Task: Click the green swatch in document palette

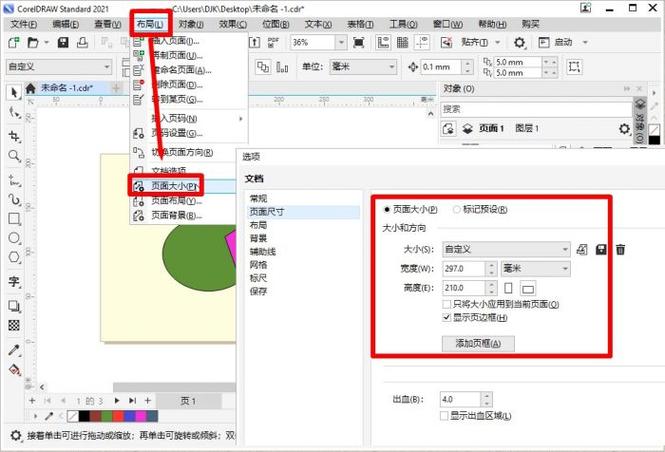Action: tap(107, 416)
